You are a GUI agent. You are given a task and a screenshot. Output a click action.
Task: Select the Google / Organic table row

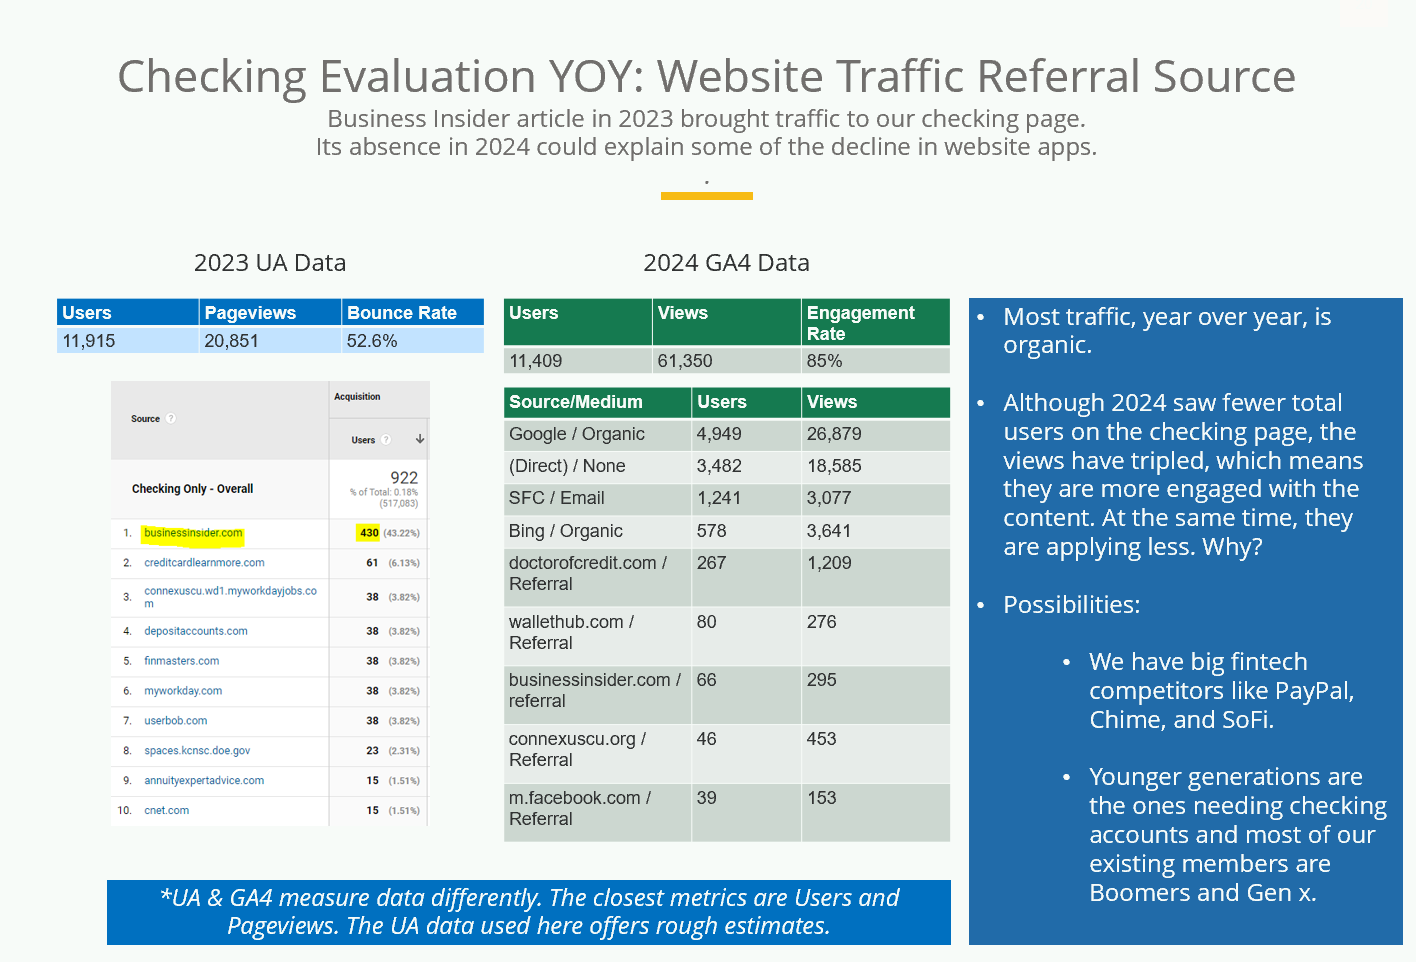click(726, 434)
